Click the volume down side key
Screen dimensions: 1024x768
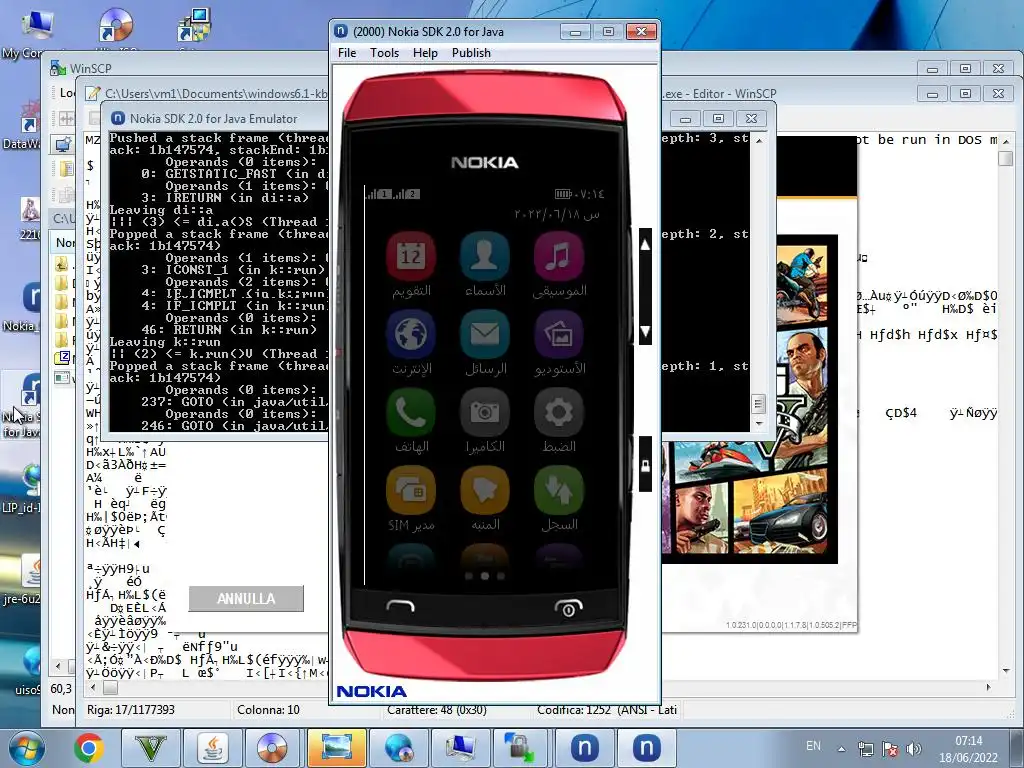pyautogui.click(x=645, y=332)
